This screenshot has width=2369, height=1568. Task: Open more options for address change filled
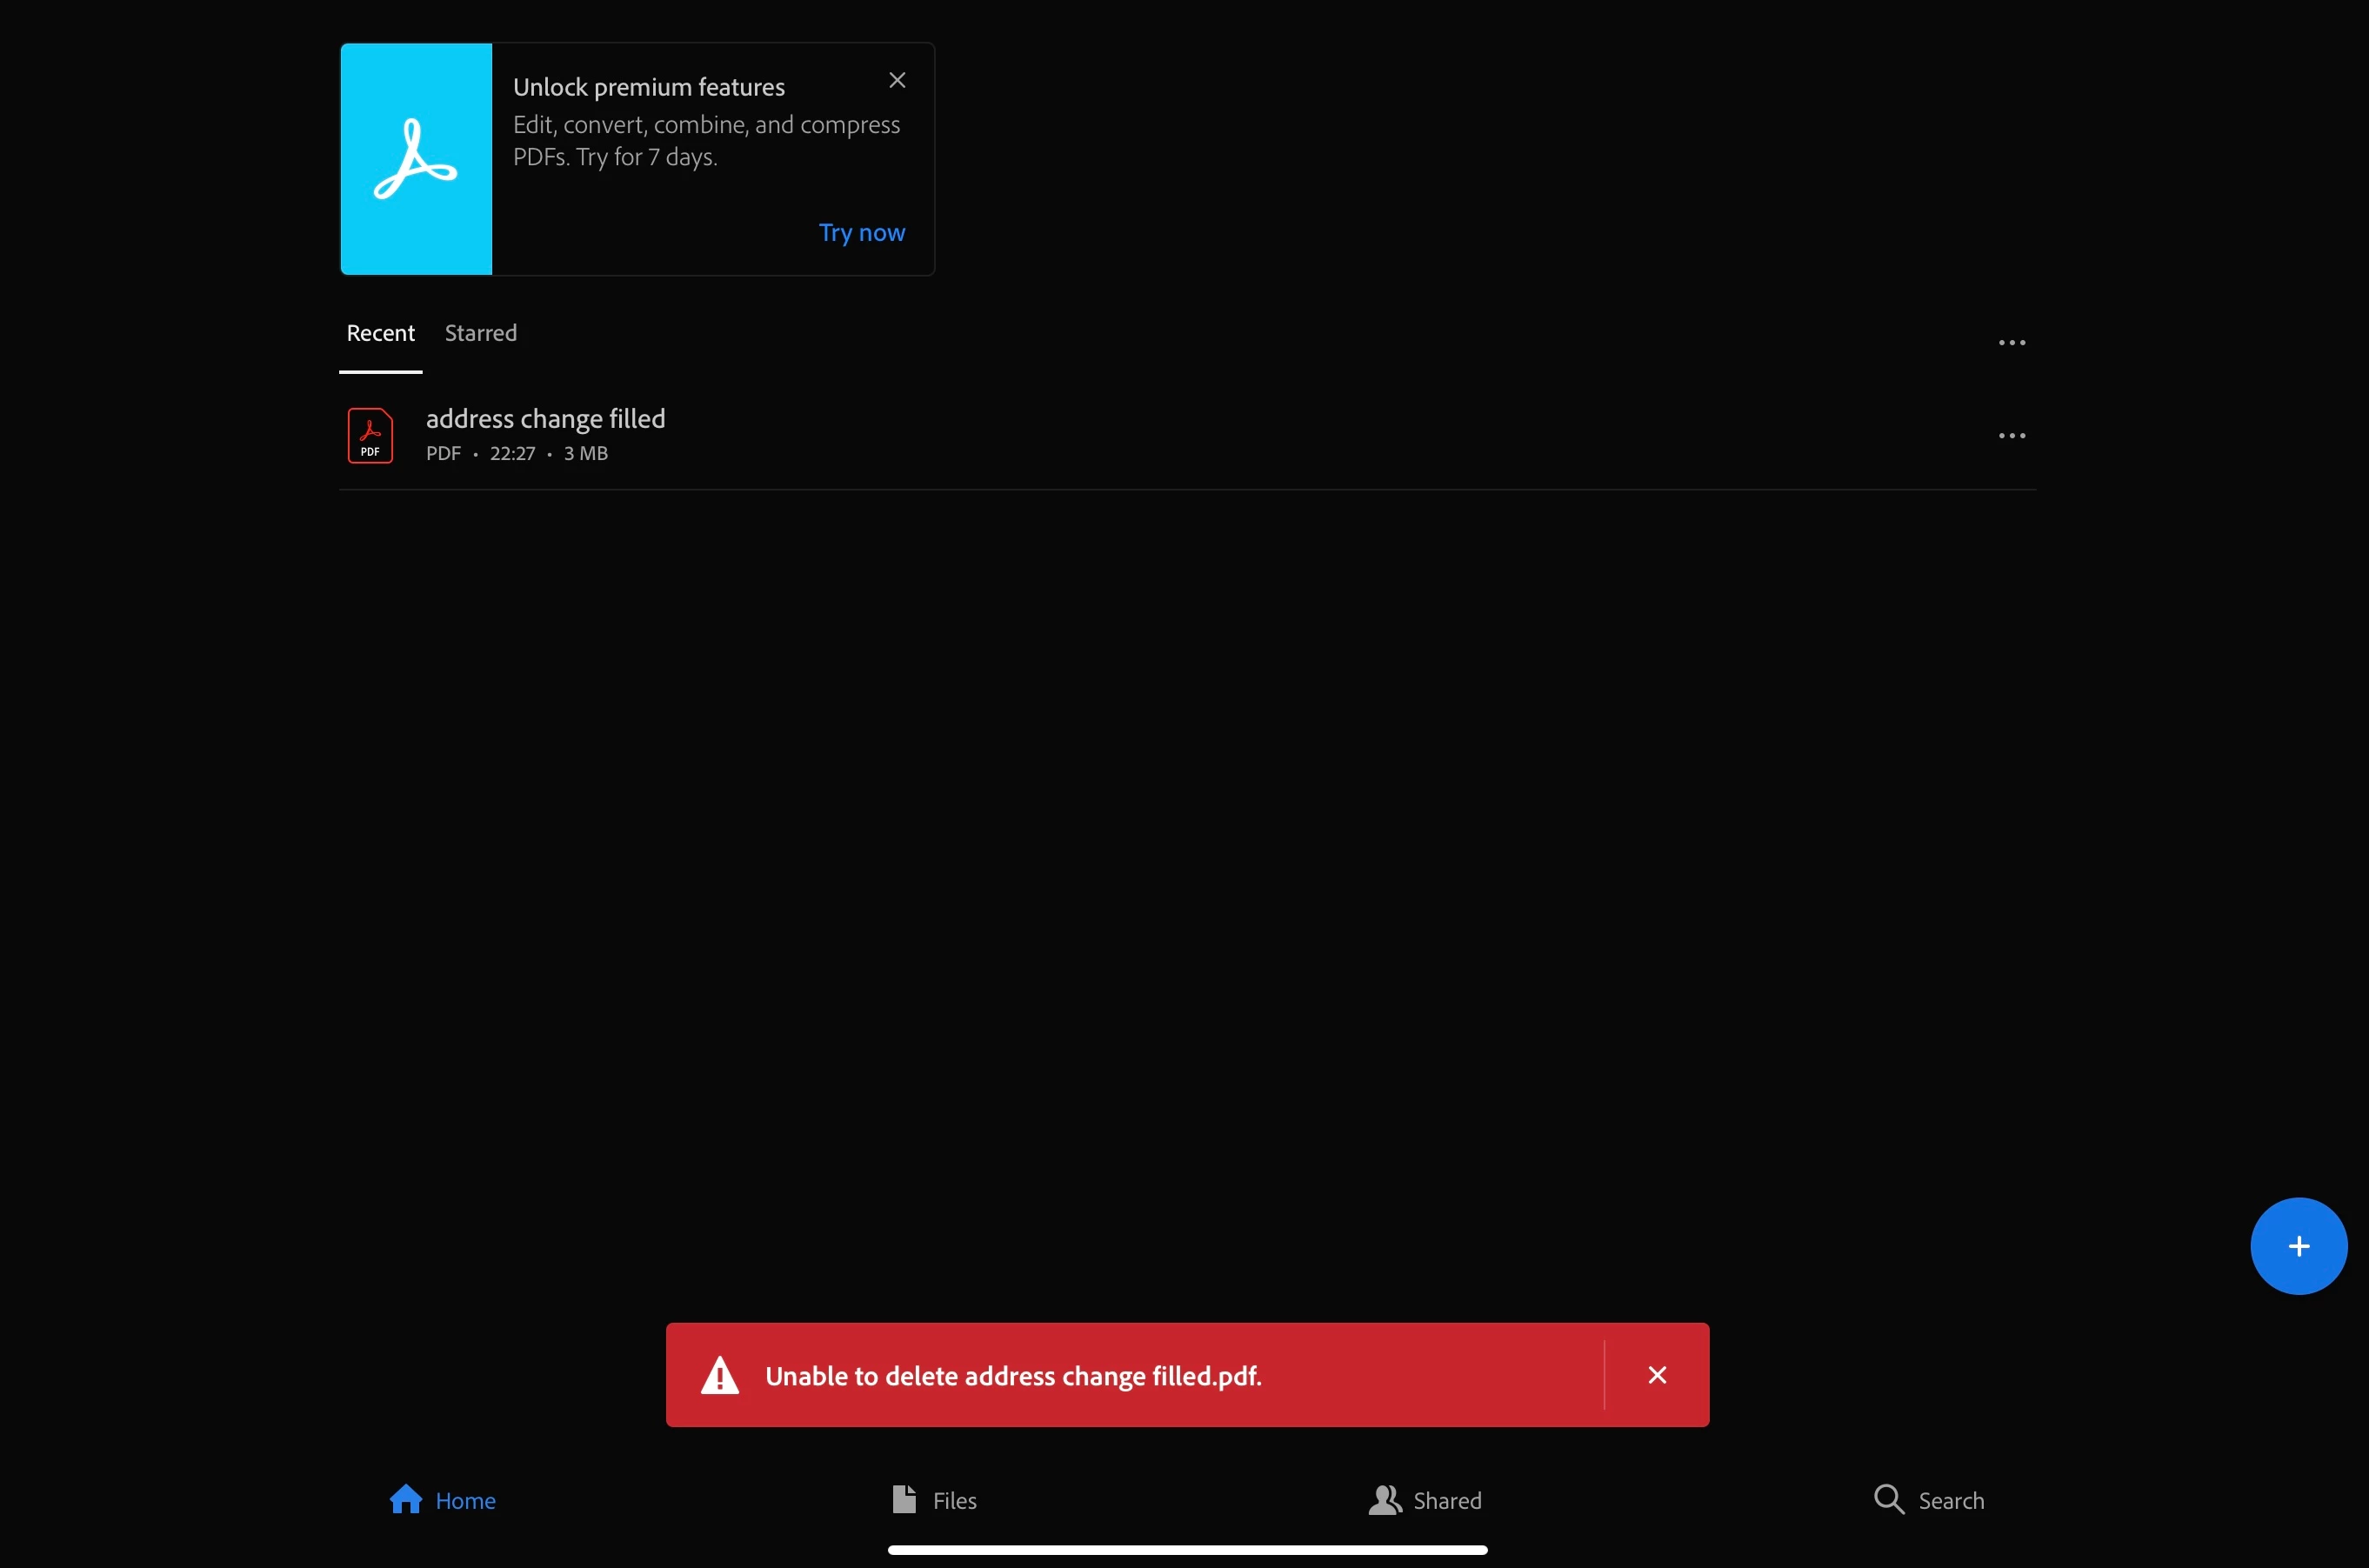(2011, 436)
